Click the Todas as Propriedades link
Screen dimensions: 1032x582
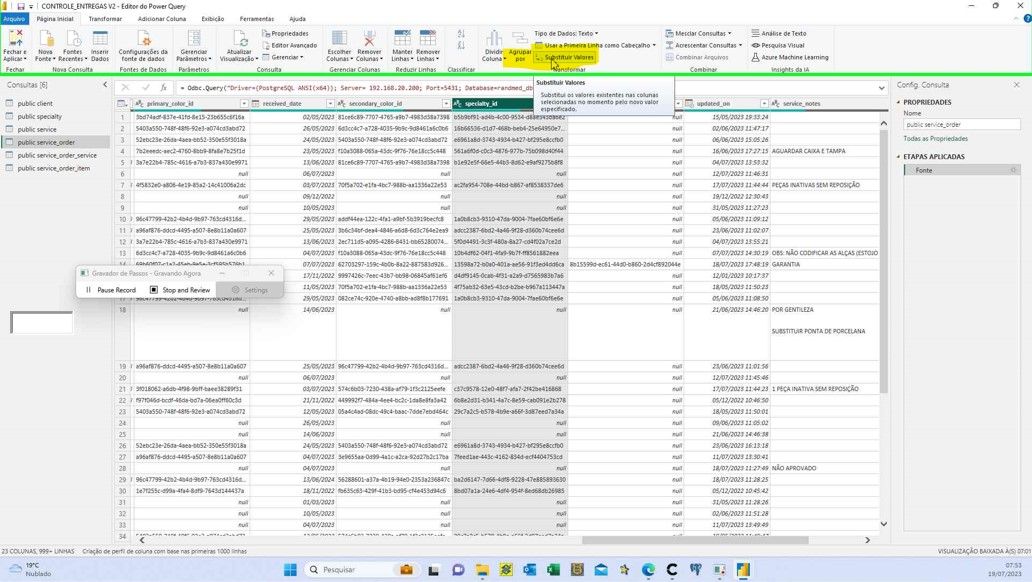(x=935, y=139)
